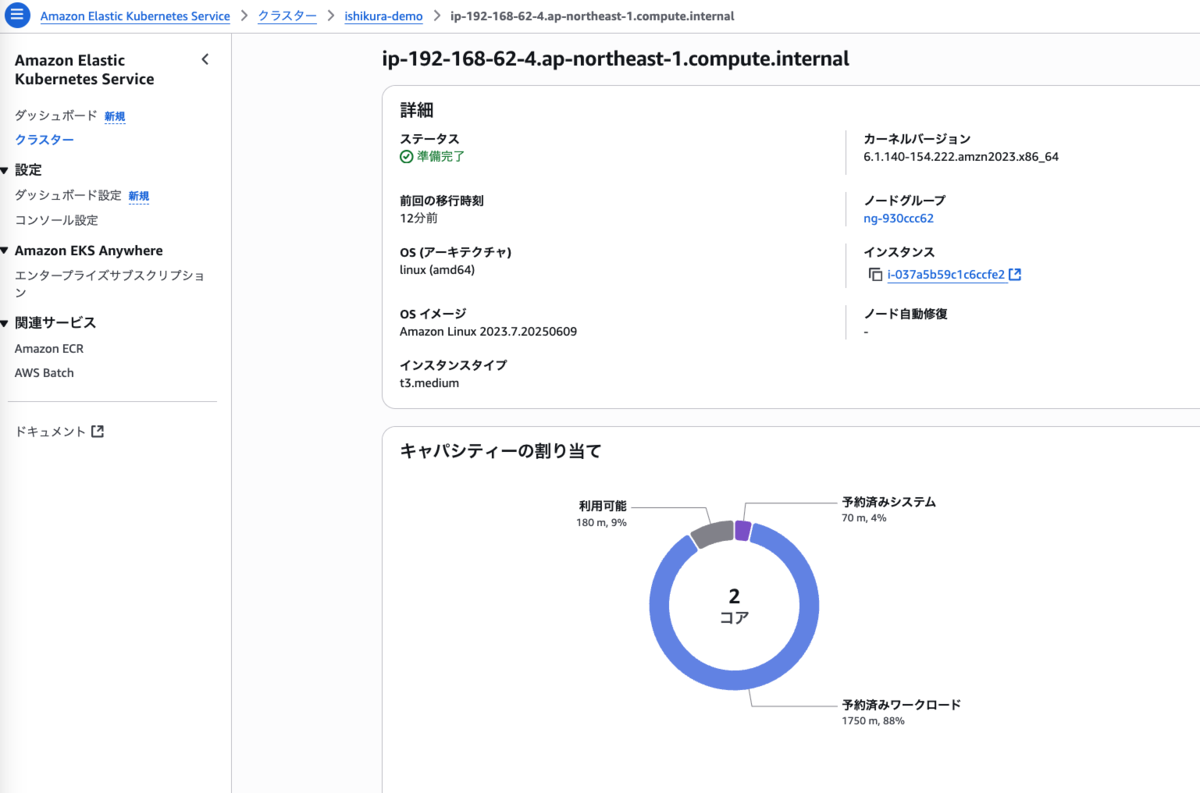Go to Amazon Elastic Kubernetes Service breadcrumb

(x=135, y=17)
